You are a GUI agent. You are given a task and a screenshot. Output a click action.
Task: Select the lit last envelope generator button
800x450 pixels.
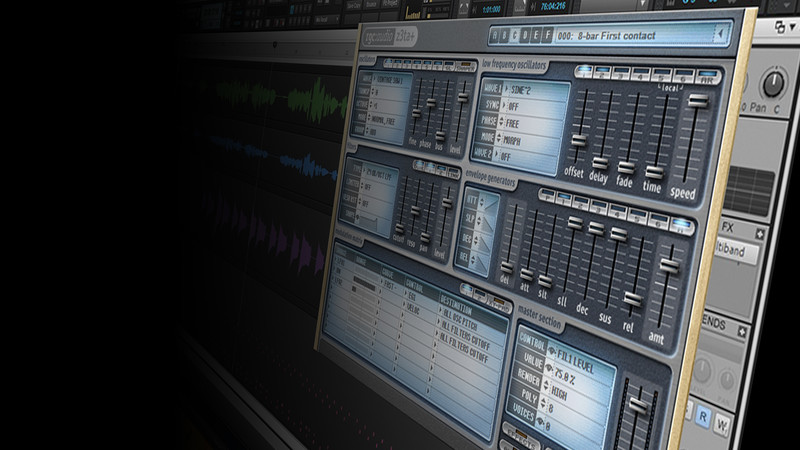point(682,225)
